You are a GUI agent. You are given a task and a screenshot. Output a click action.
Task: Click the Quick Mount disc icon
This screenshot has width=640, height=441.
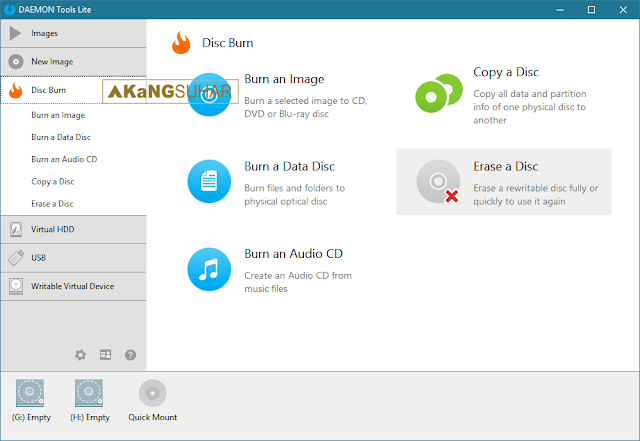tap(153, 393)
